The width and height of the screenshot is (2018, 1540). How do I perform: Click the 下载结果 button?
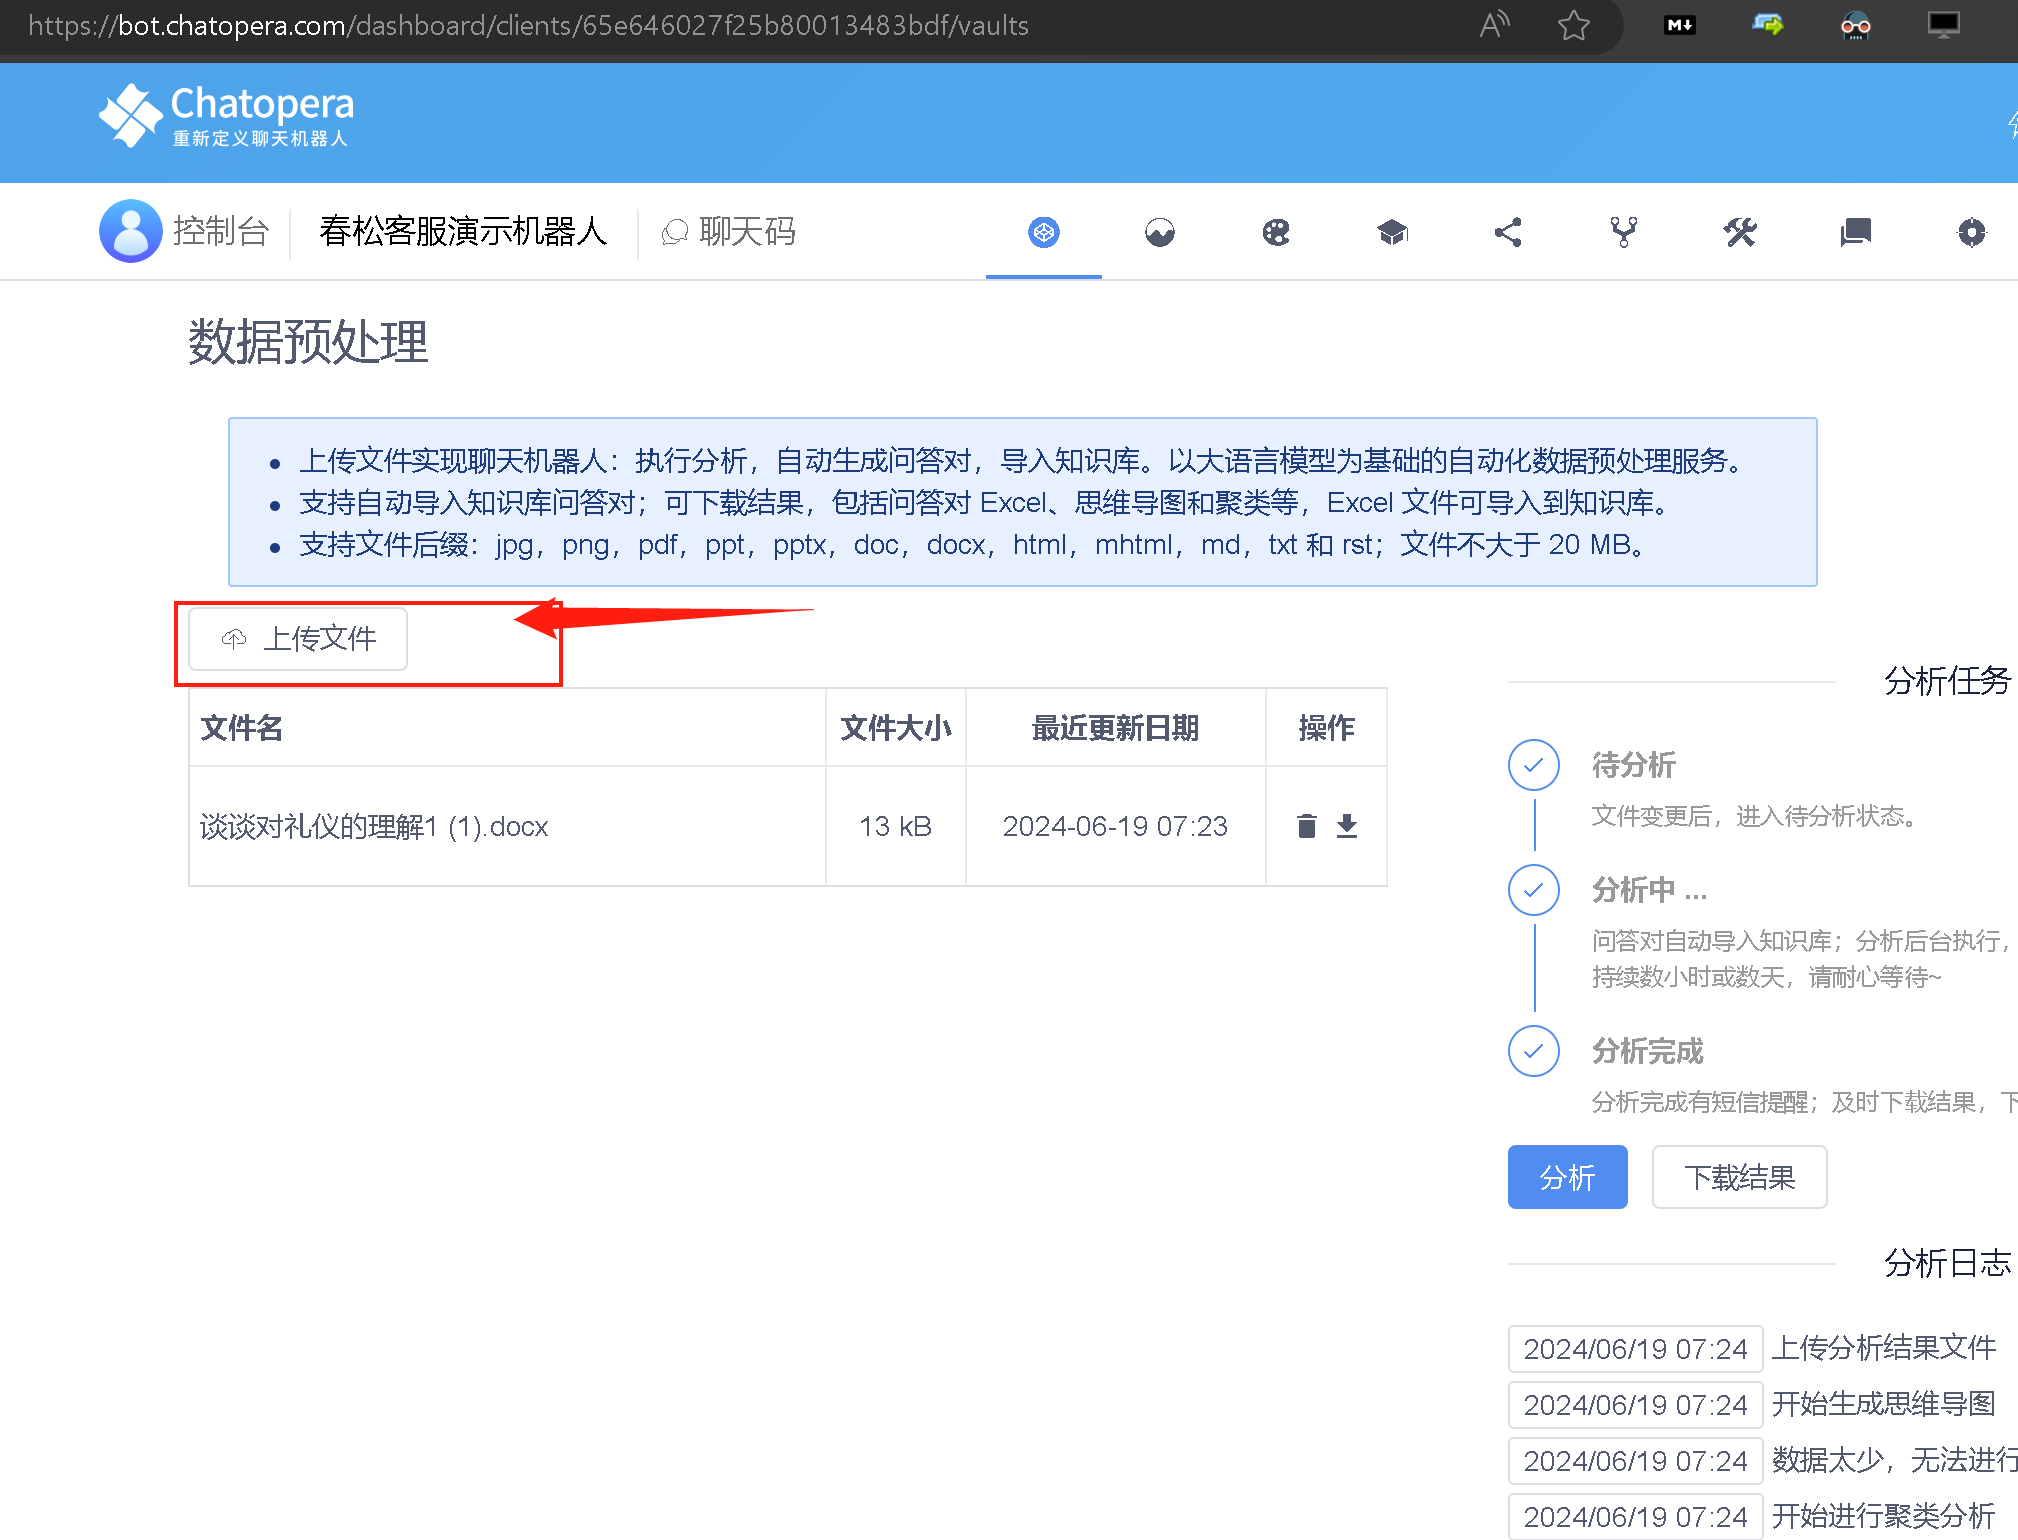tap(1739, 1177)
